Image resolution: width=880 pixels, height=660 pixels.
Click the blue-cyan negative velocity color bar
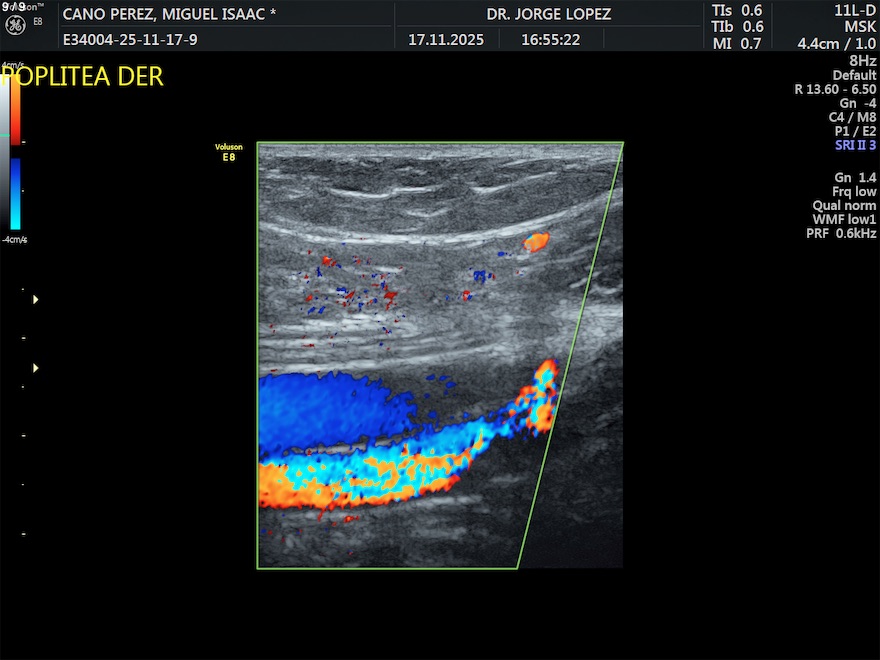click(15, 194)
